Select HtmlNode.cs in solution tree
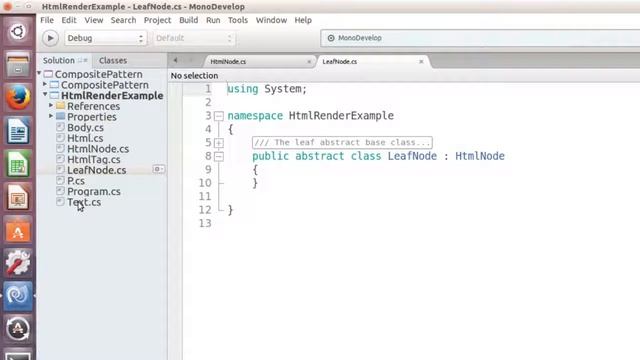This screenshot has width=640, height=360. click(x=98, y=149)
